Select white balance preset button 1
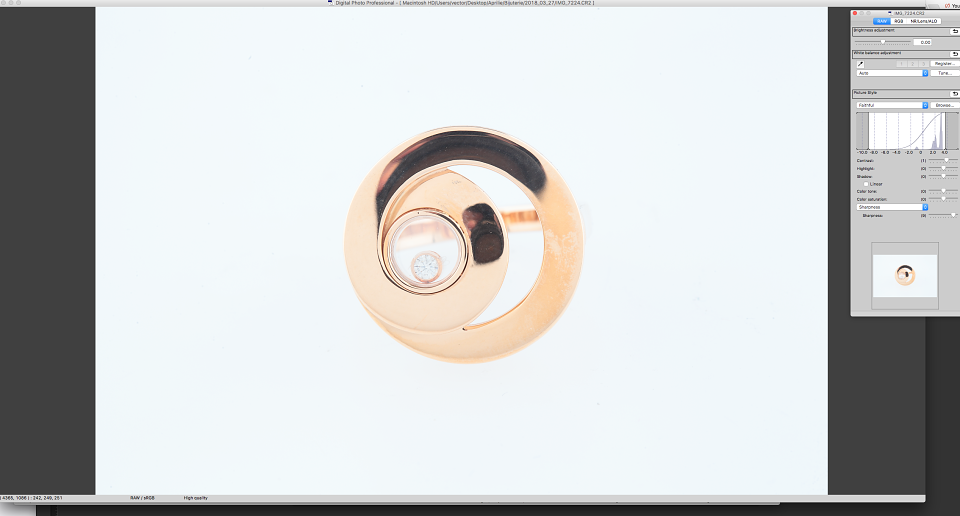 coord(901,64)
